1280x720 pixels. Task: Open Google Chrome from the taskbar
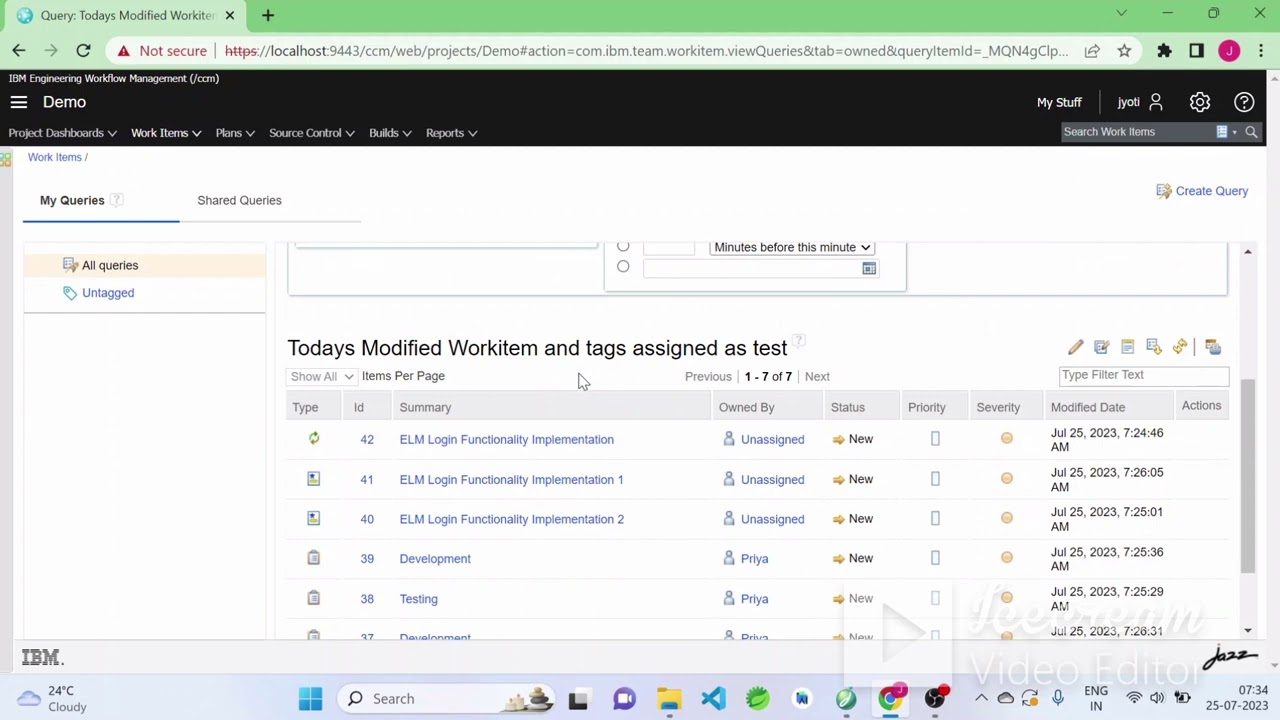click(890, 698)
